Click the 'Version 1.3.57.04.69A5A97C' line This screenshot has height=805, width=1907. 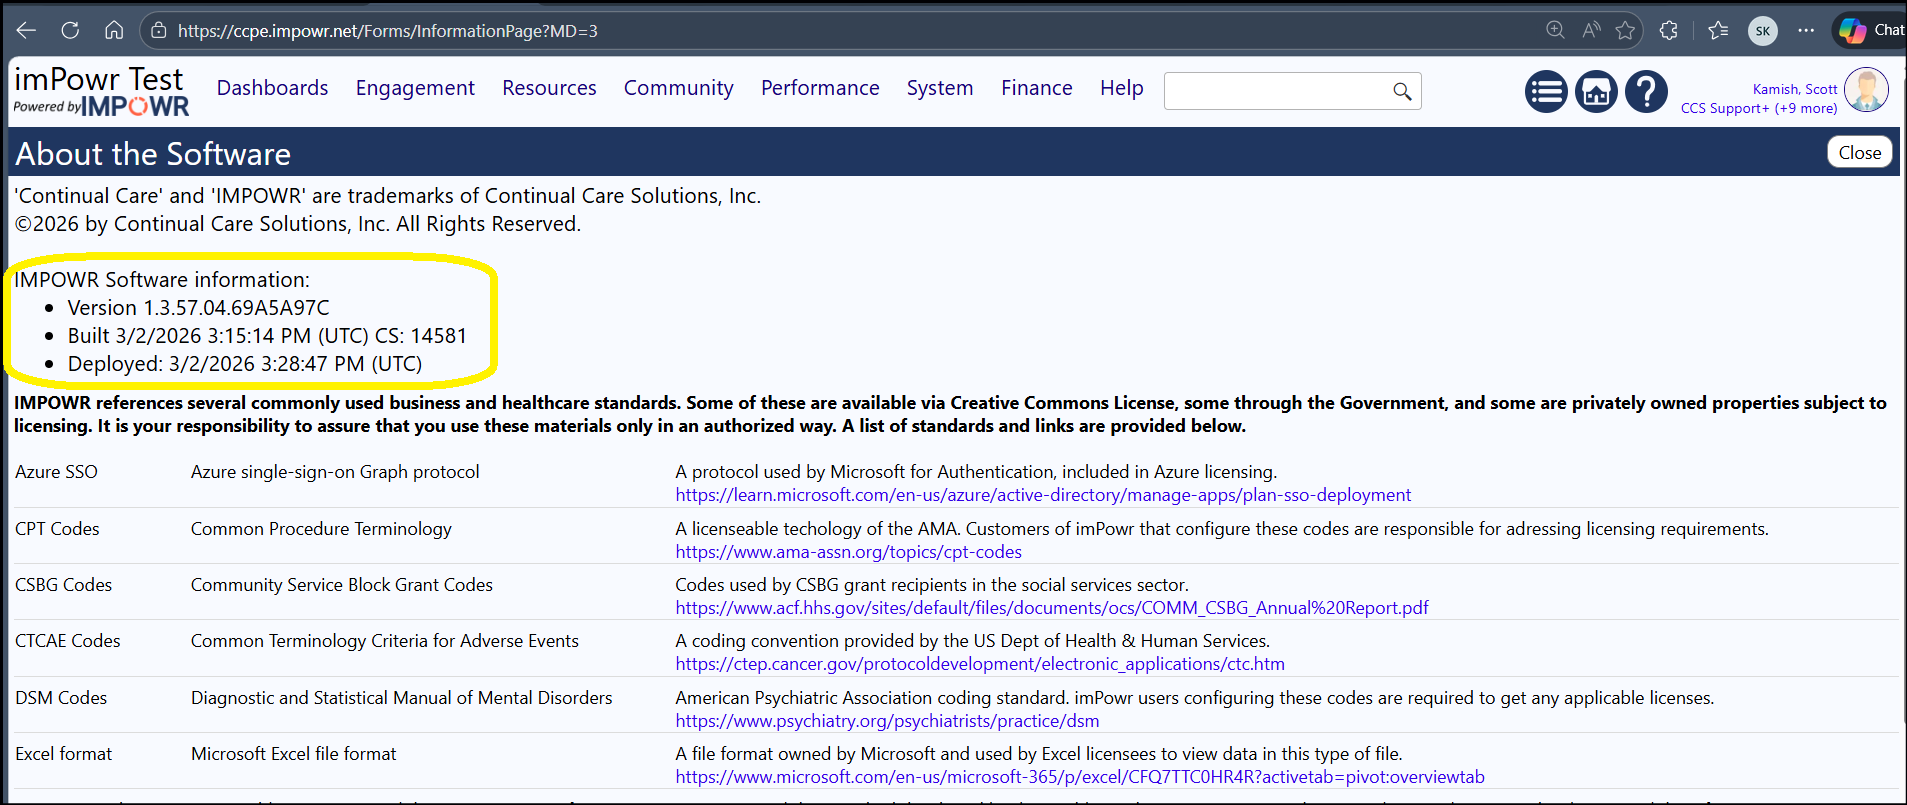(x=198, y=308)
